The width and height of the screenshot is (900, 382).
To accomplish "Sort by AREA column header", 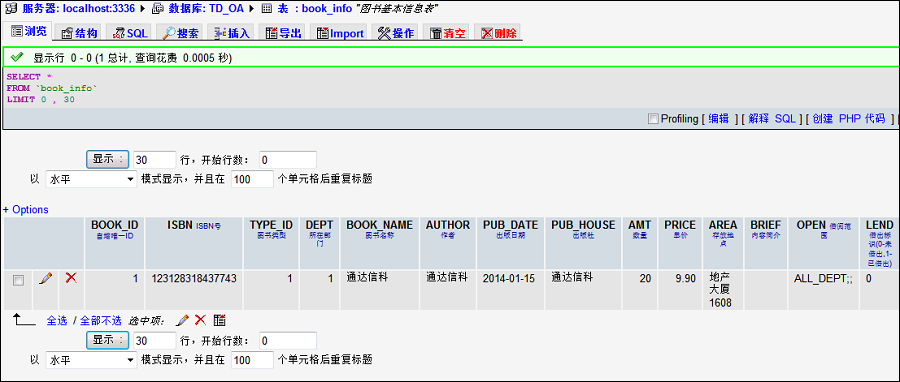I will click(723, 225).
